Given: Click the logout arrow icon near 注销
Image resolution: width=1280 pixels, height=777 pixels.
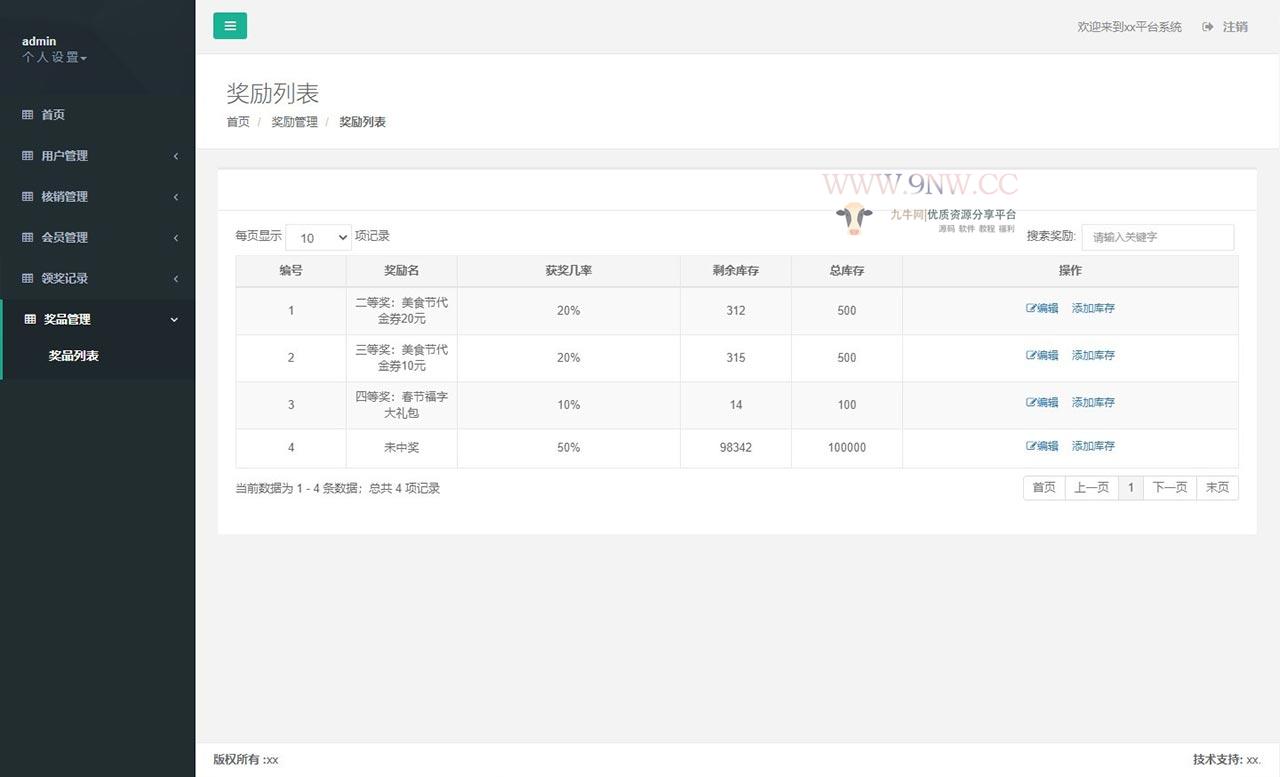Looking at the screenshot, I should click(1208, 27).
